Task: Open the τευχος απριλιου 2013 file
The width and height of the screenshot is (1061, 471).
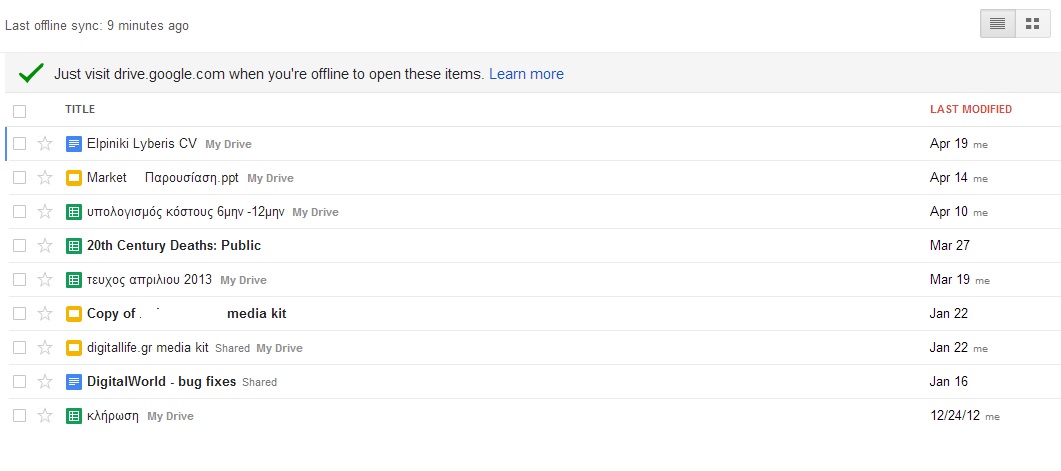Action: [149, 280]
